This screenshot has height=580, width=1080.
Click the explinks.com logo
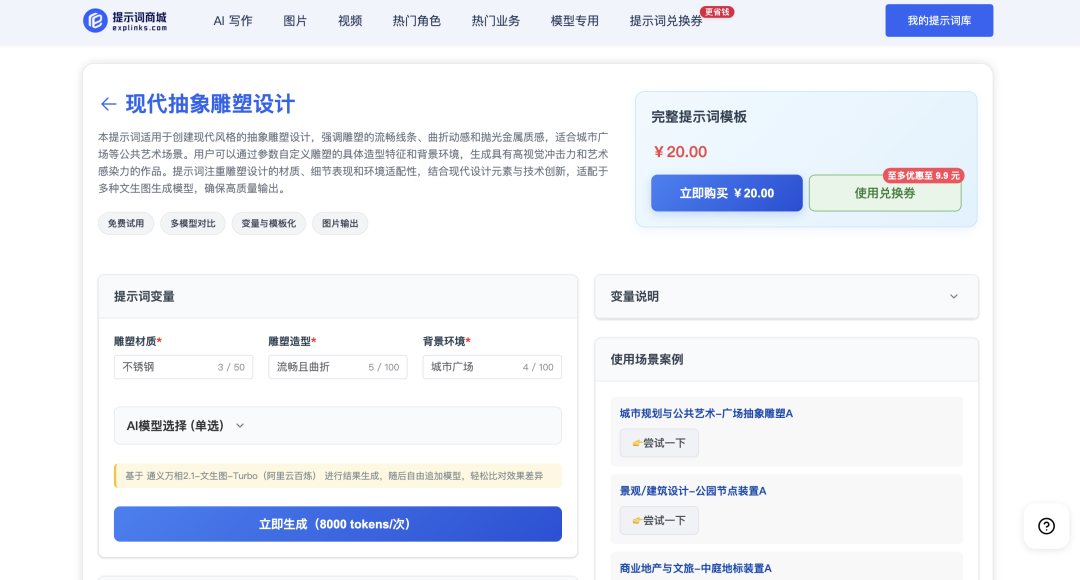(x=125, y=21)
